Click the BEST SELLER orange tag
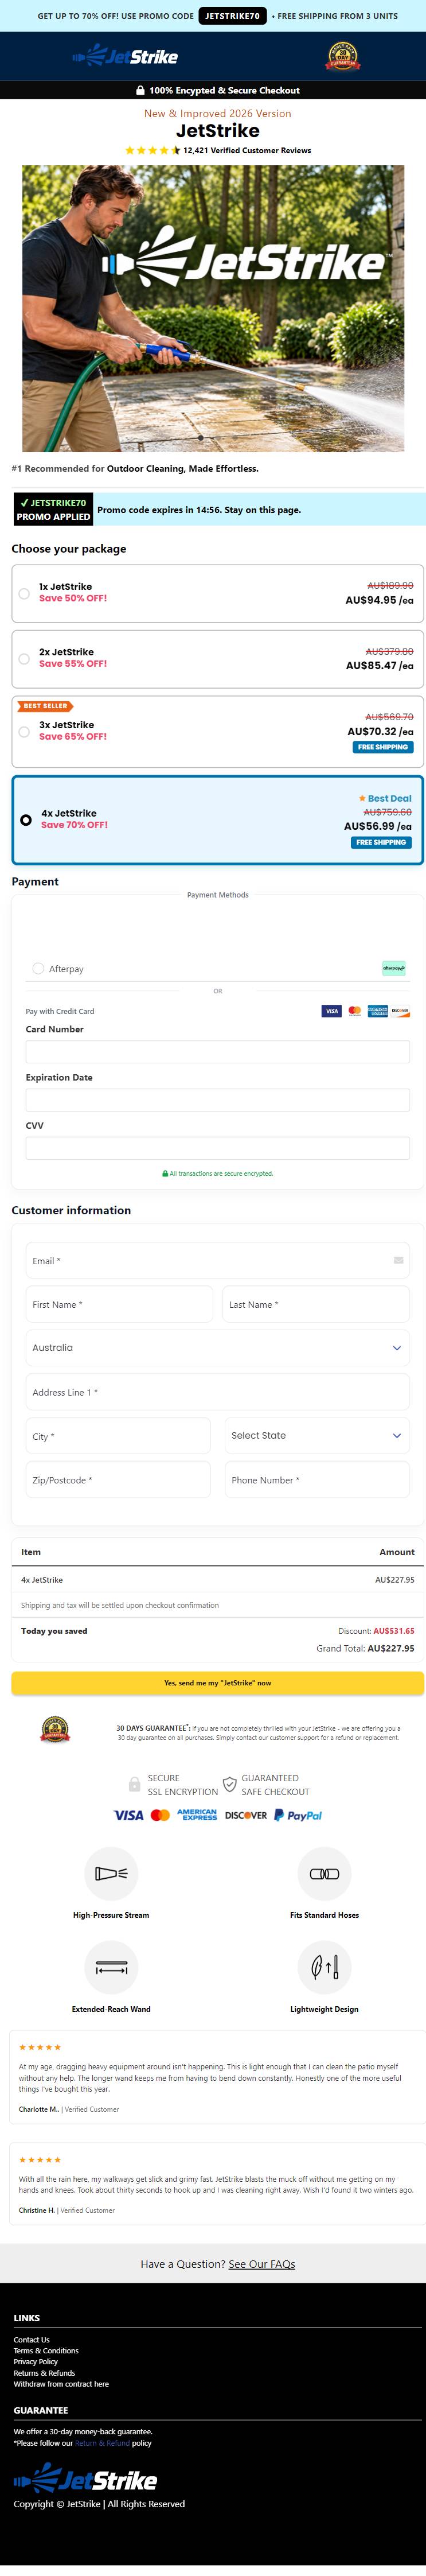426x2576 pixels. (x=45, y=706)
